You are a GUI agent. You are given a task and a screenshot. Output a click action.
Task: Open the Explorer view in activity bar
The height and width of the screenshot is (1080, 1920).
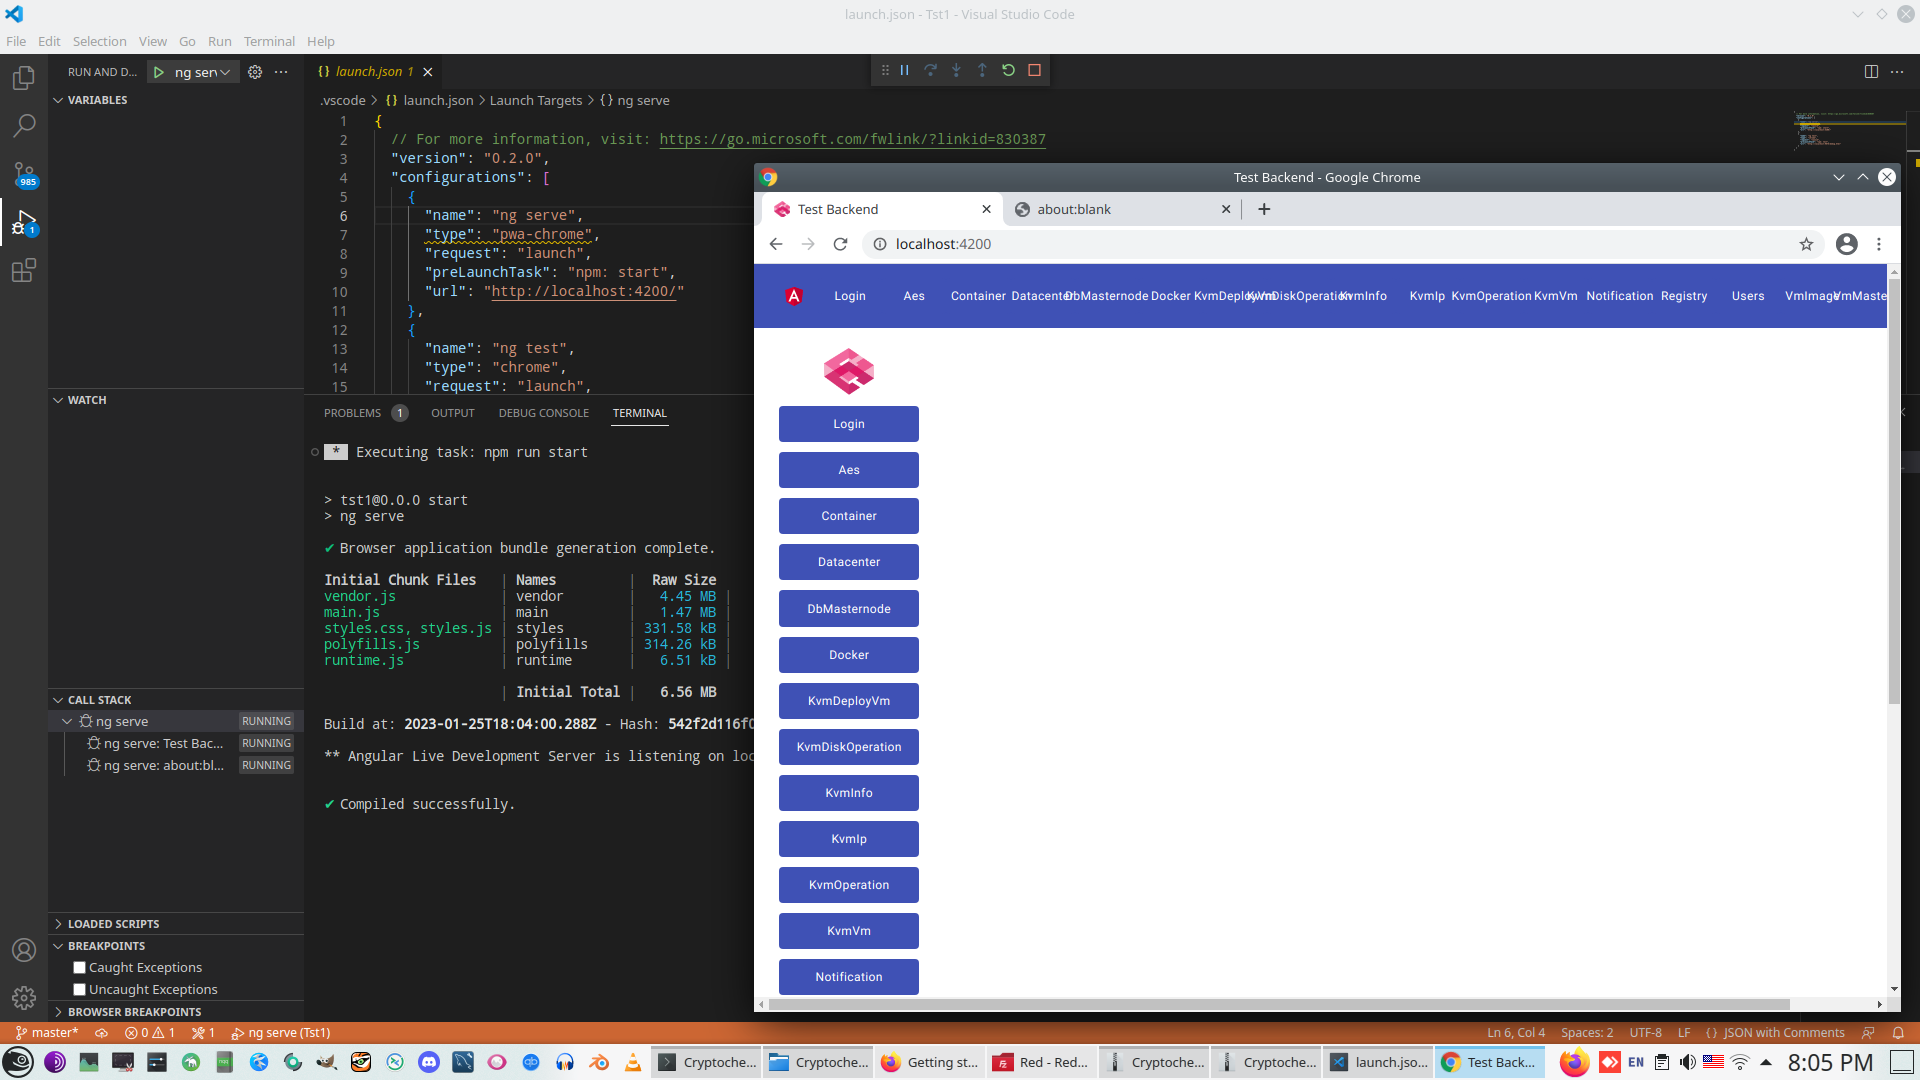[x=24, y=78]
